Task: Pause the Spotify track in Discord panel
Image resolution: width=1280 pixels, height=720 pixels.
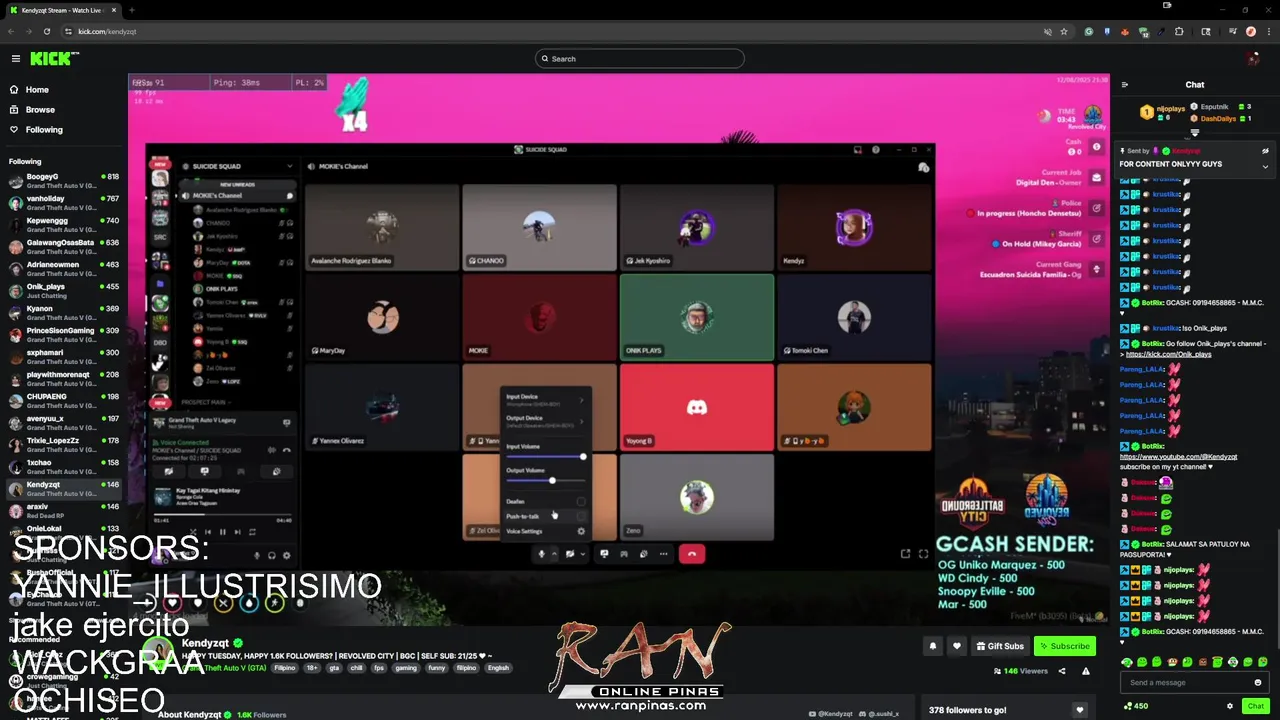Action: click(222, 532)
